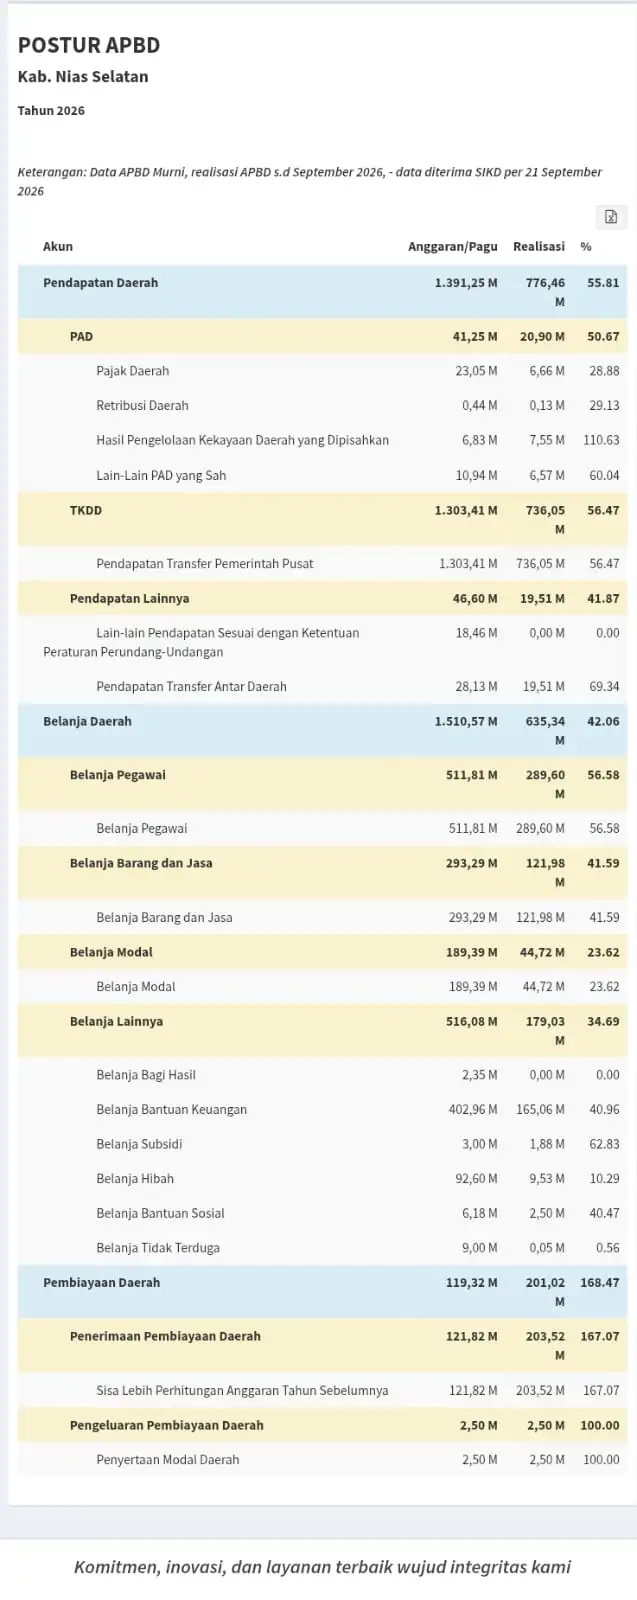Click Pendapatan Transfer Pemerintah Pusat row
The image size is (637, 1600).
click(x=322, y=564)
